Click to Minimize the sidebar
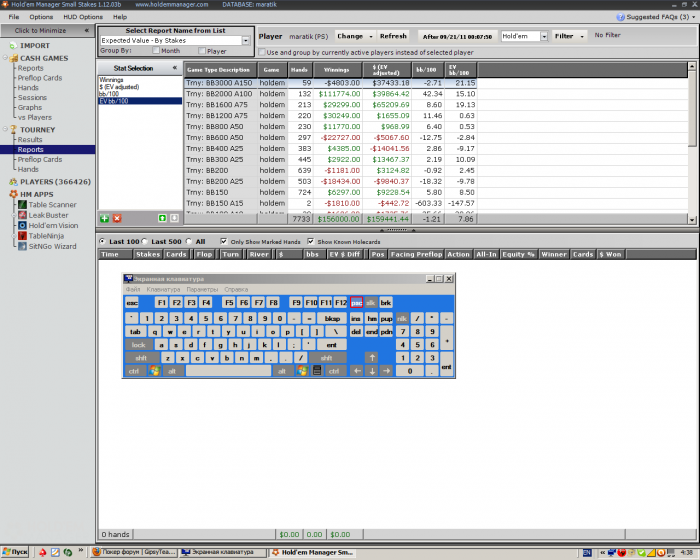The image size is (700, 560). (x=47, y=30)
